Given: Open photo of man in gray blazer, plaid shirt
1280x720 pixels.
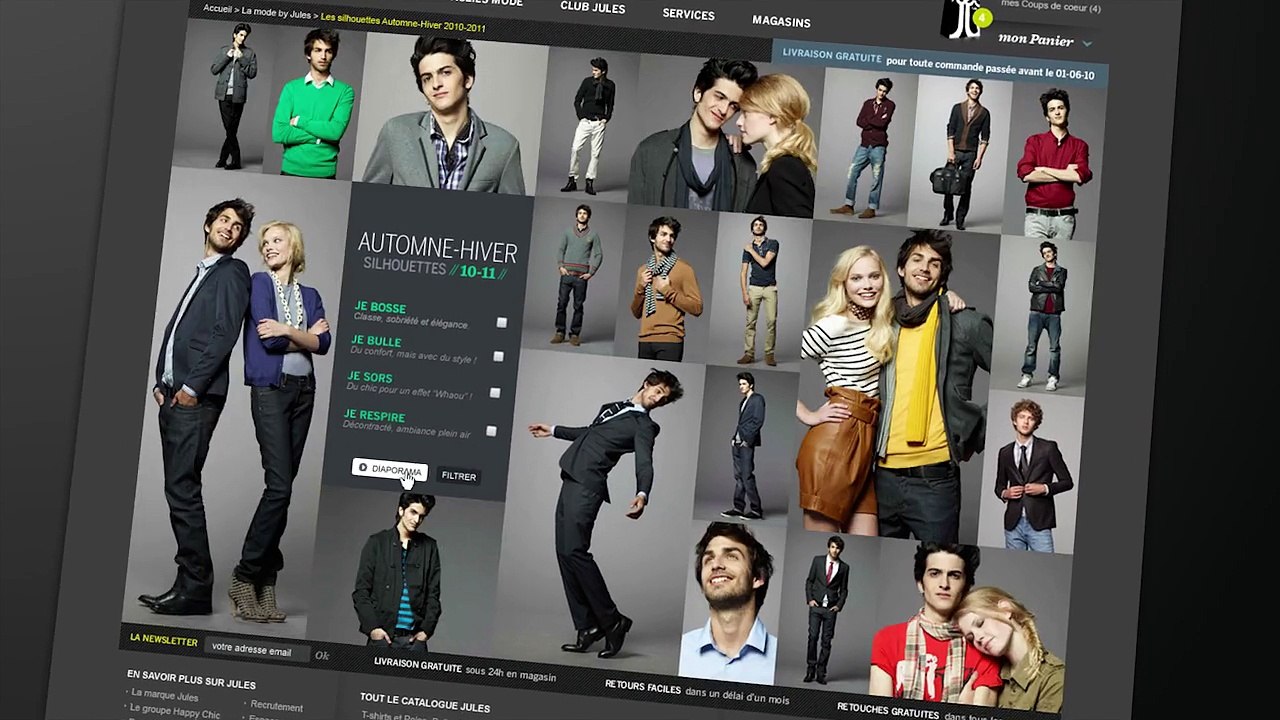Looking at the screenshot, I should tap(446, 114).
